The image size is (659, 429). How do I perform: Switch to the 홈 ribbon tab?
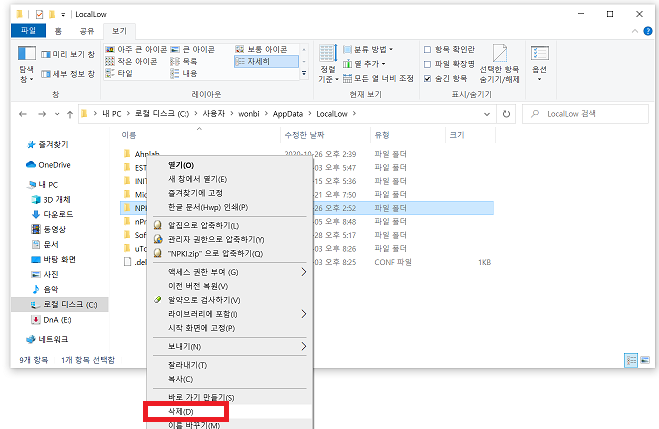tap(58, 31)
